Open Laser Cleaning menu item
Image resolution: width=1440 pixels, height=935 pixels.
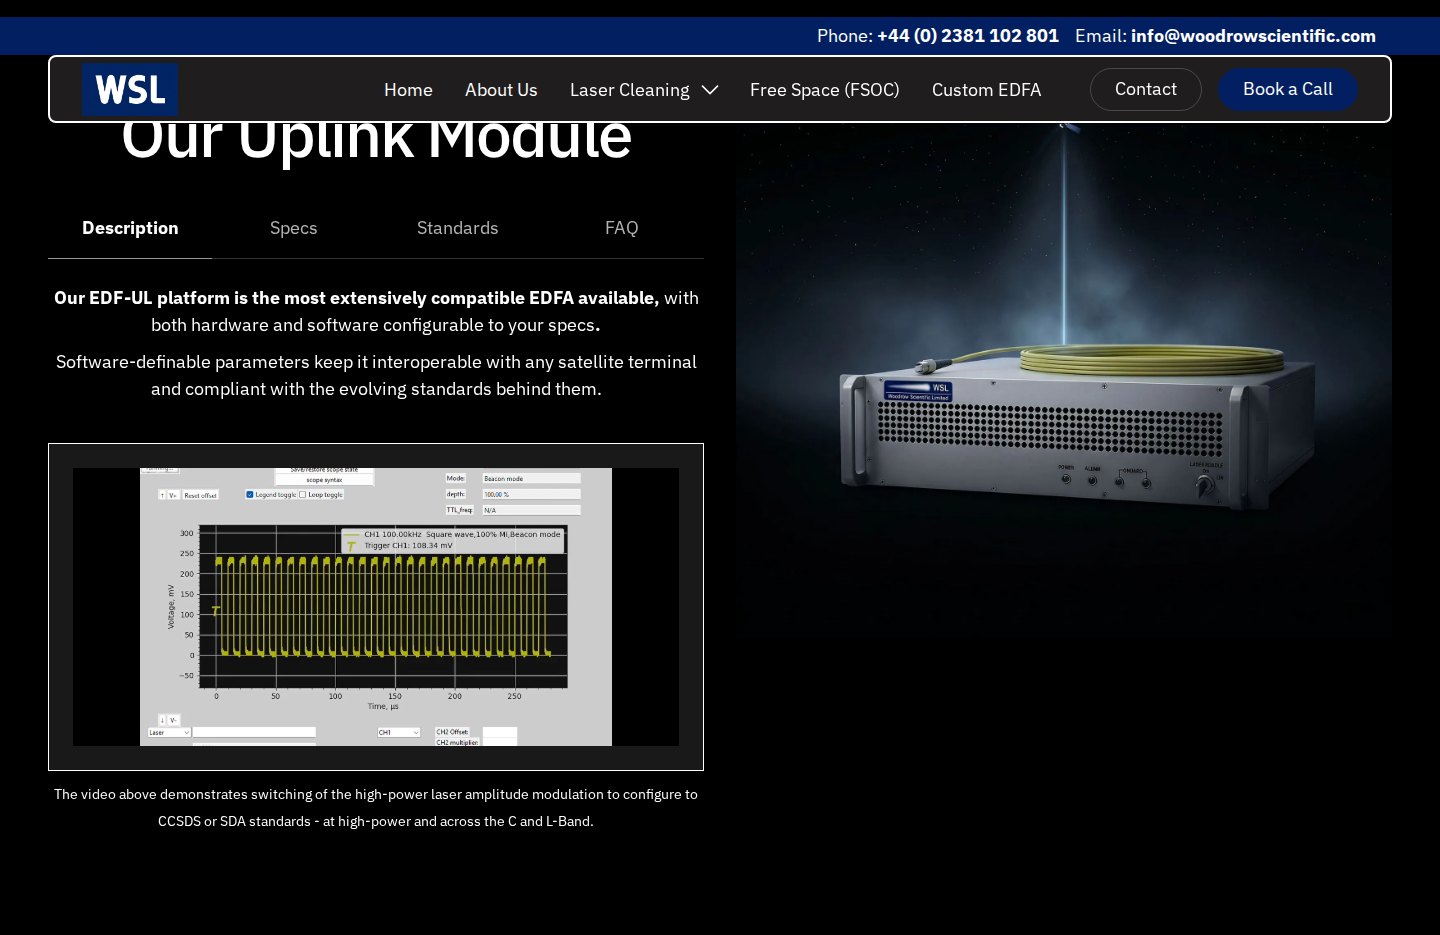click(630, 90)
